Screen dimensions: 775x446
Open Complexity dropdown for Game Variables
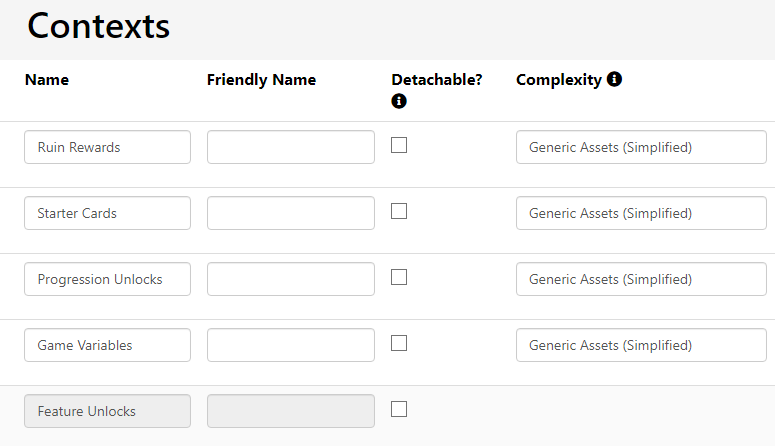[x=641, y=345]
